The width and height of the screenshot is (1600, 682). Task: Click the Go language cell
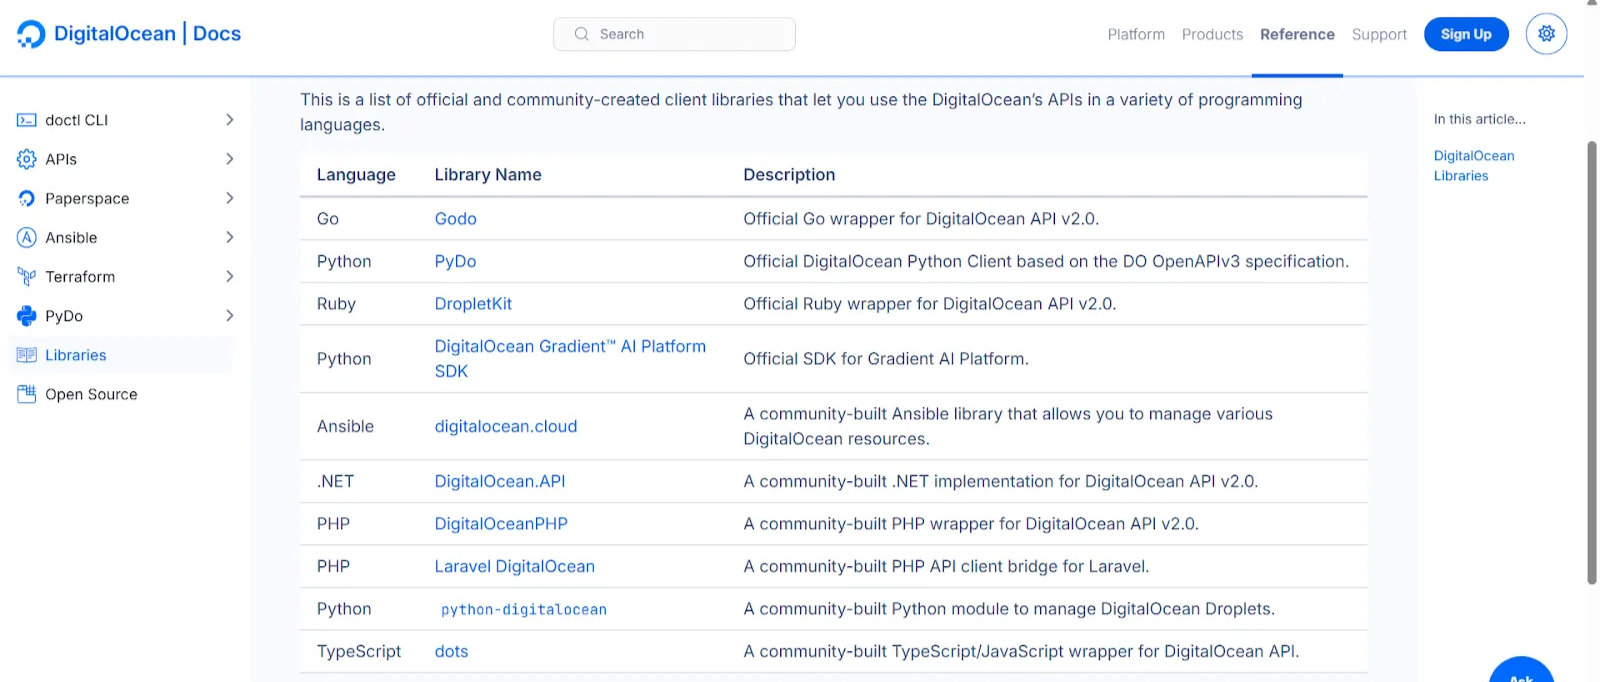tap(328, 219)
